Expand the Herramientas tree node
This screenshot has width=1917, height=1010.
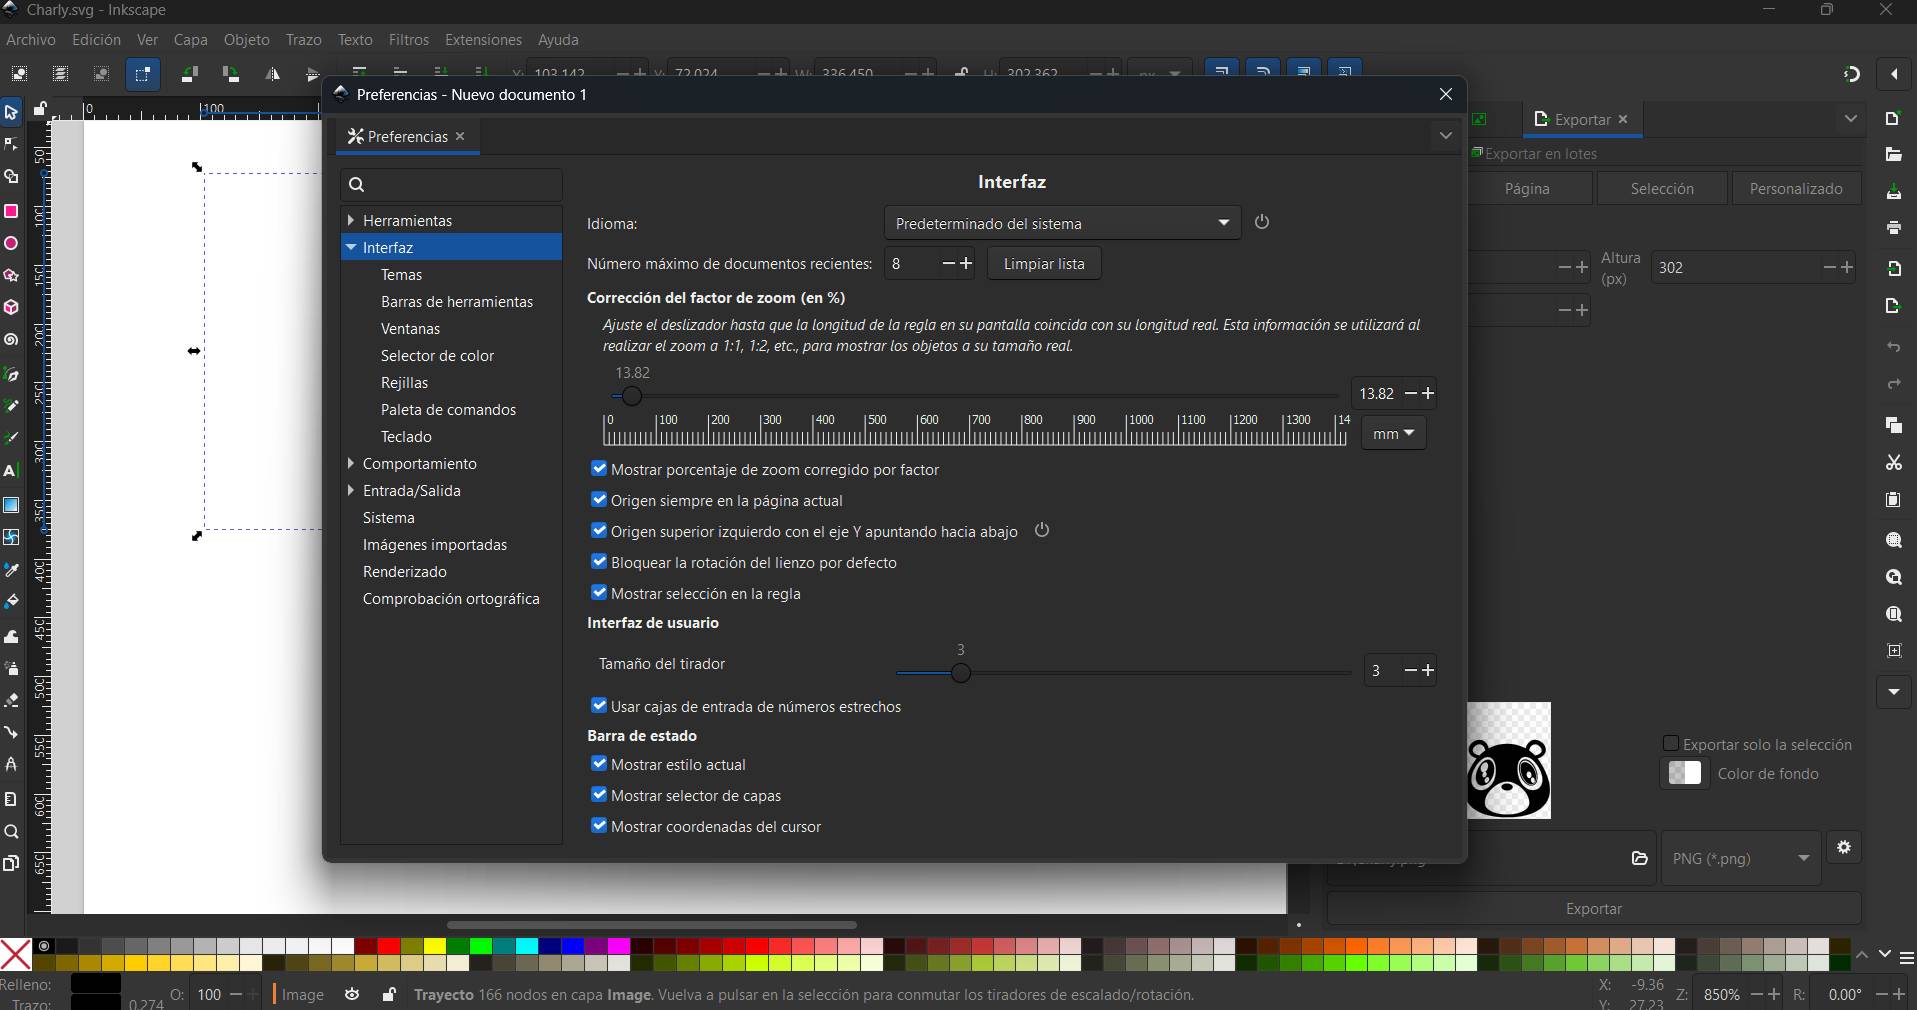pos(351,220)
